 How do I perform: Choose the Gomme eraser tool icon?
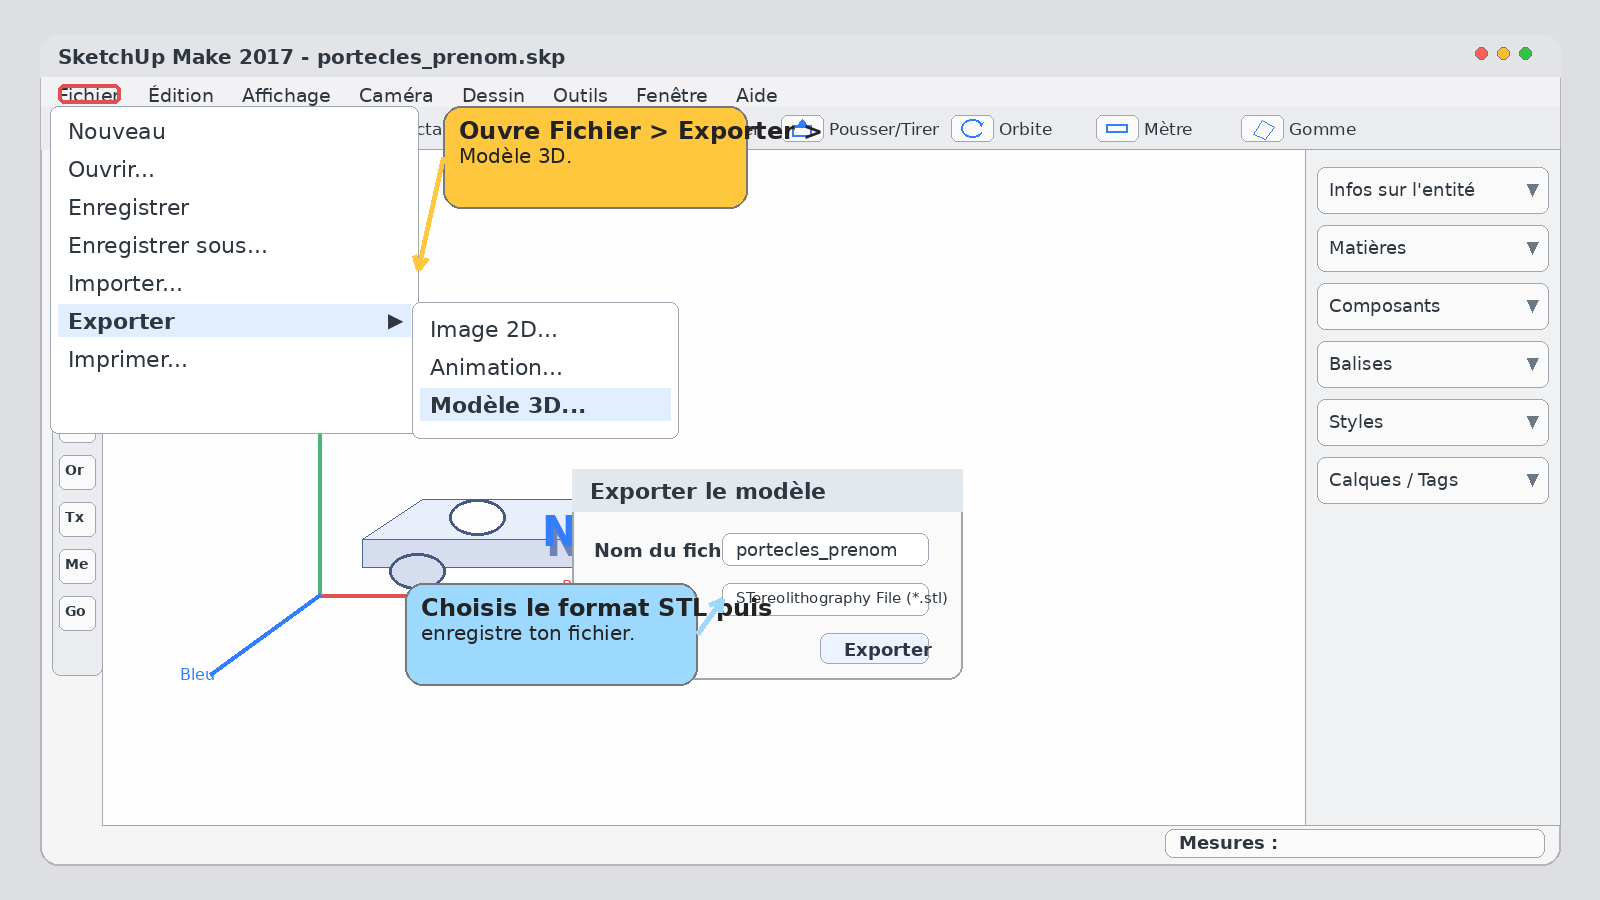tap(1262, 129)
